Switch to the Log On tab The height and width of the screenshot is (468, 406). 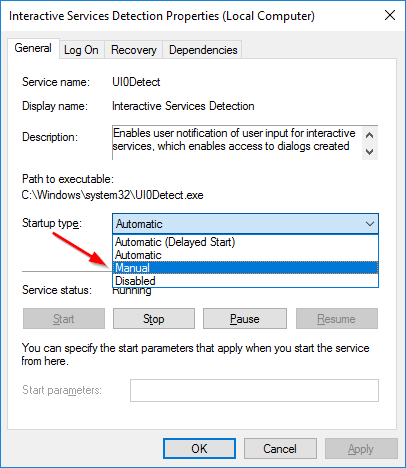[x=82, y=50]
